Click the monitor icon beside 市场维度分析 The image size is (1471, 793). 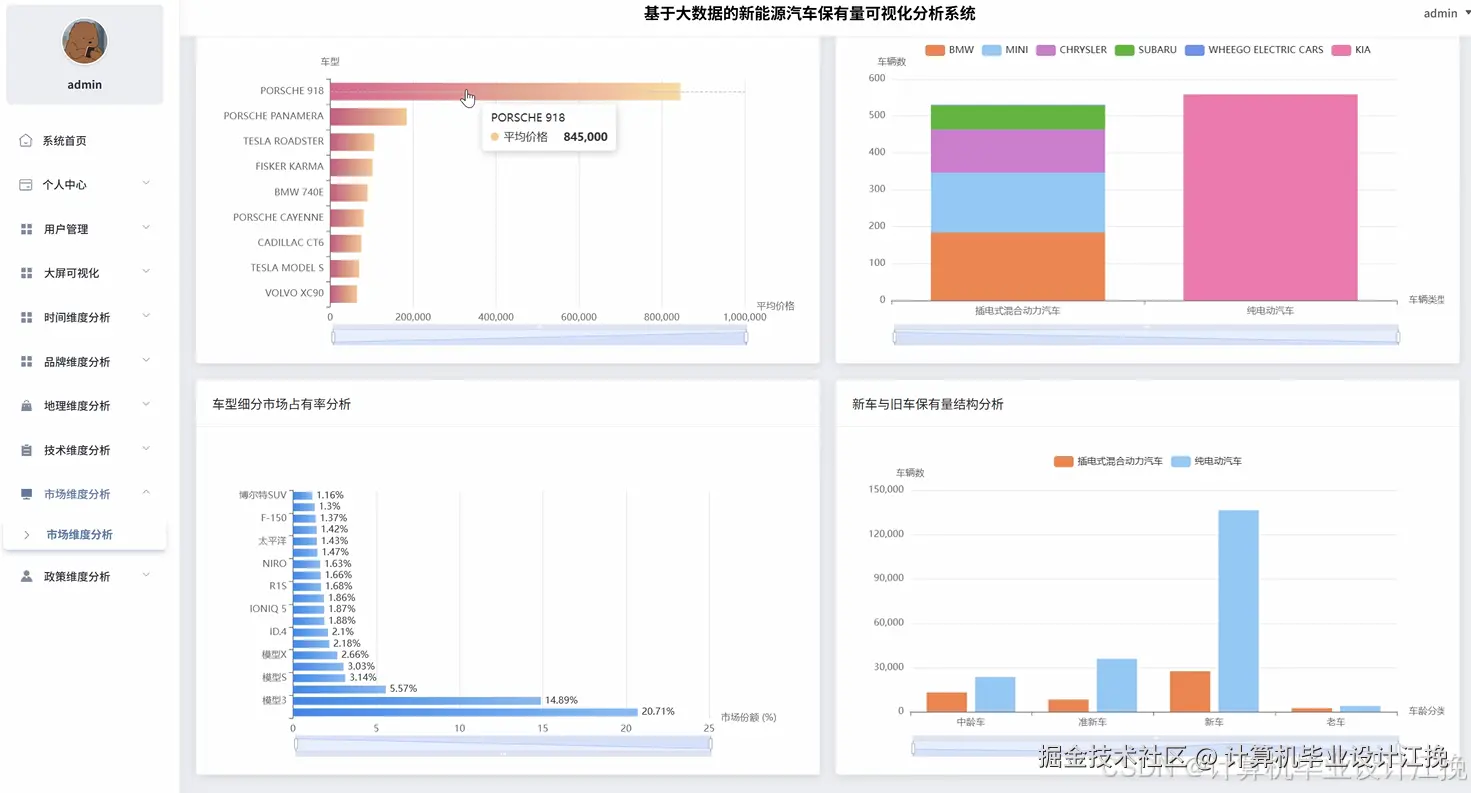point(26,494)
